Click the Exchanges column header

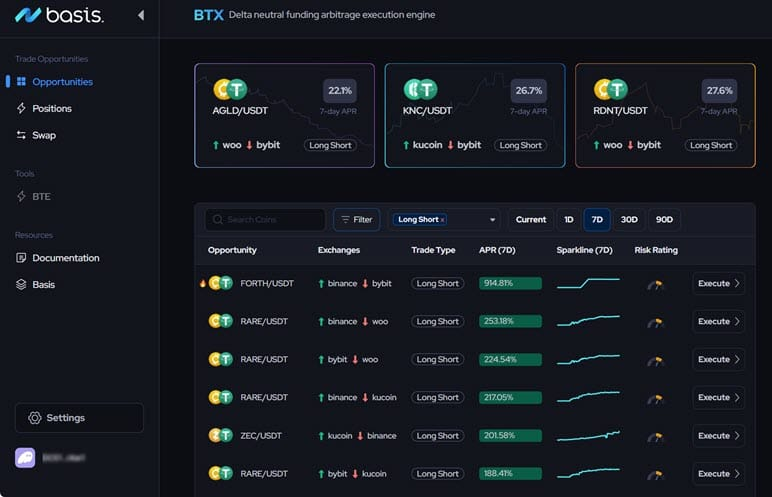[x=339, y=250]
